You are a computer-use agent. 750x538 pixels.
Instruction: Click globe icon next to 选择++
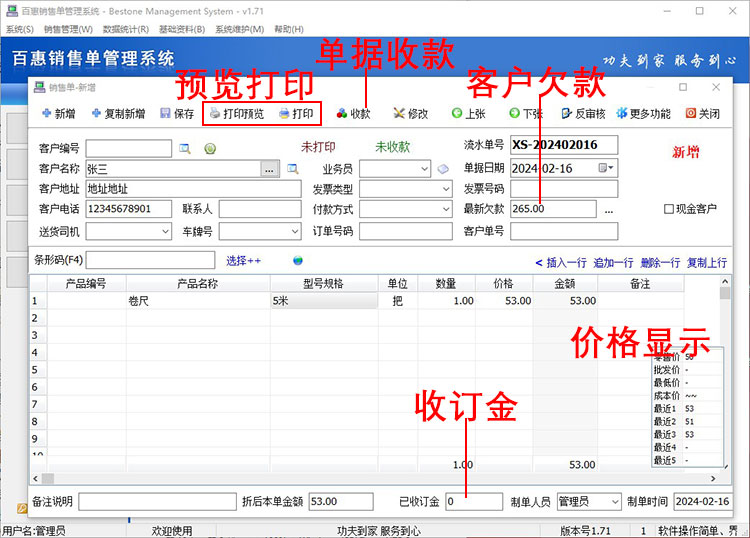point(298,261)
